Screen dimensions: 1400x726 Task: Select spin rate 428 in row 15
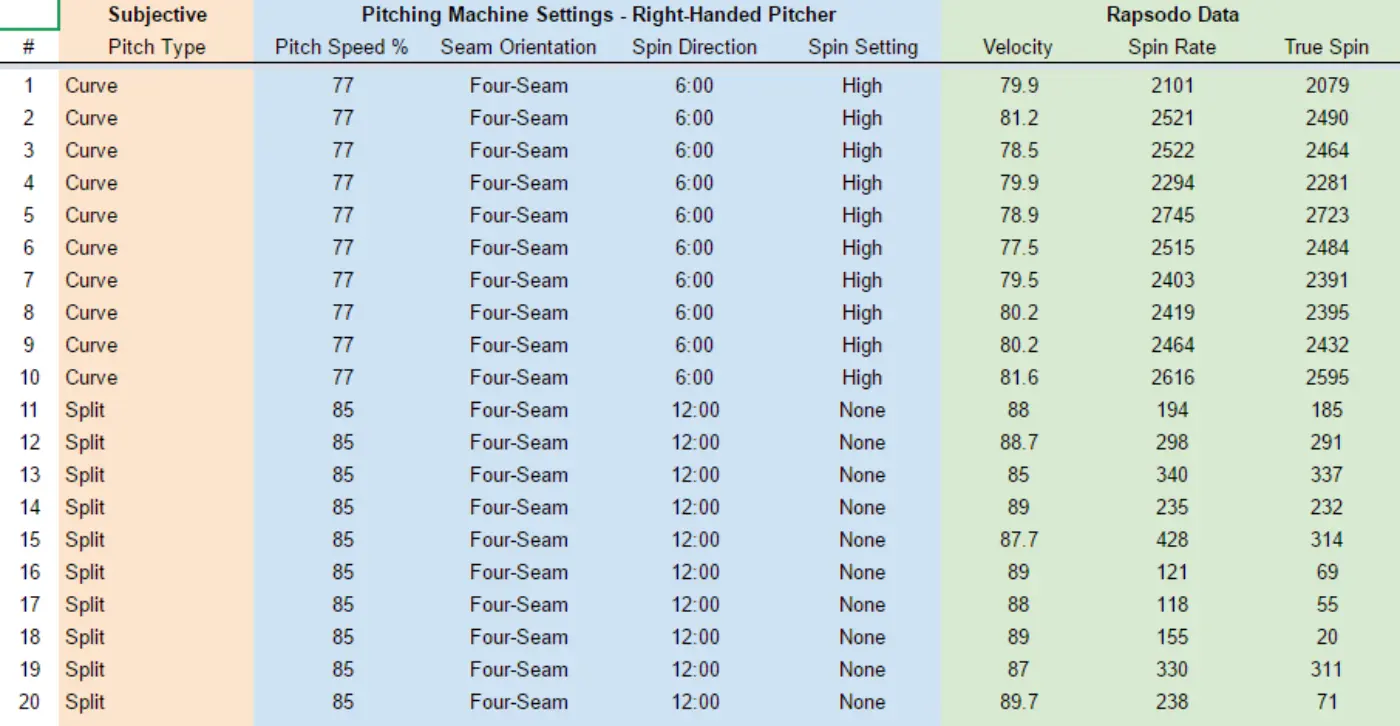tap(1172, 540)
